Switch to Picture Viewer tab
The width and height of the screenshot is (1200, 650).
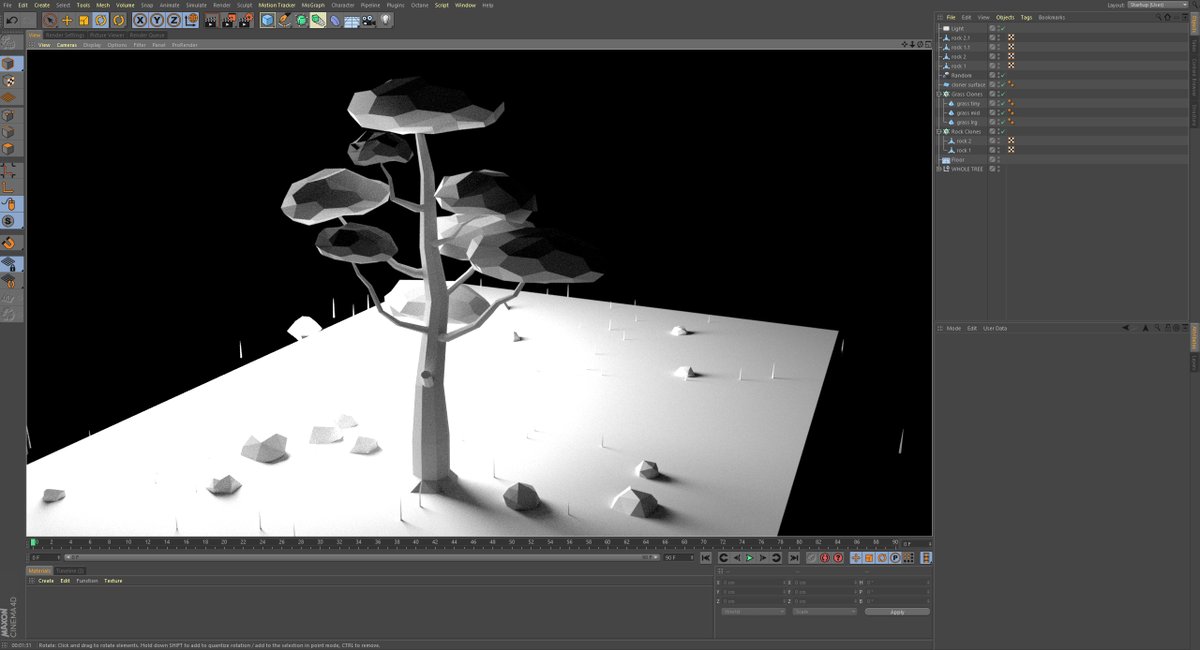(x=108, y=35)
